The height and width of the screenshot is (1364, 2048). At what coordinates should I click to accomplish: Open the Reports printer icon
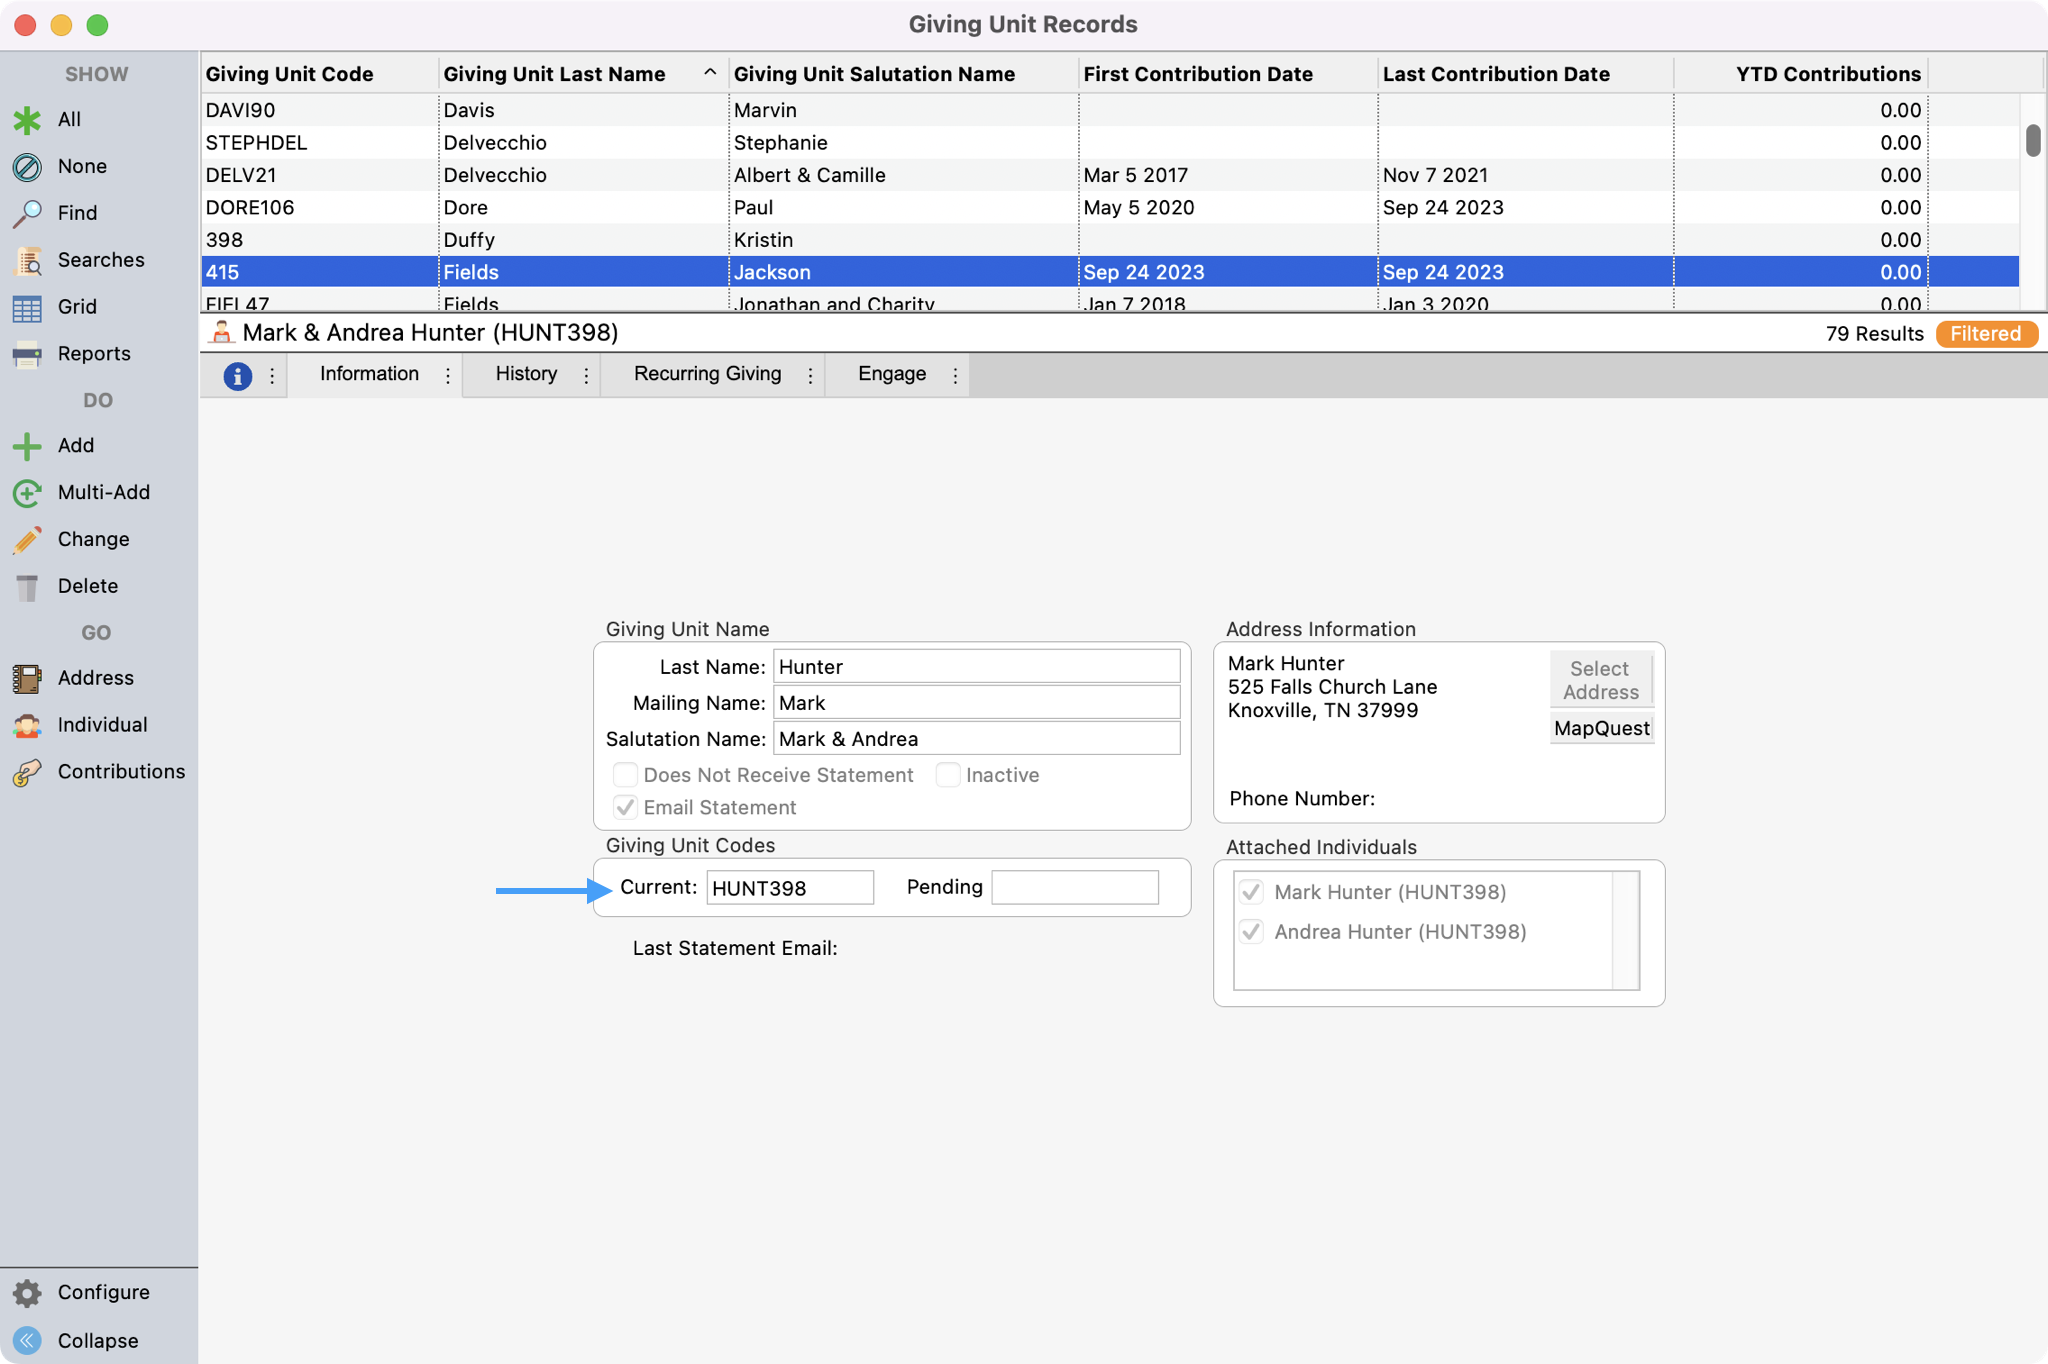point(27,354)
